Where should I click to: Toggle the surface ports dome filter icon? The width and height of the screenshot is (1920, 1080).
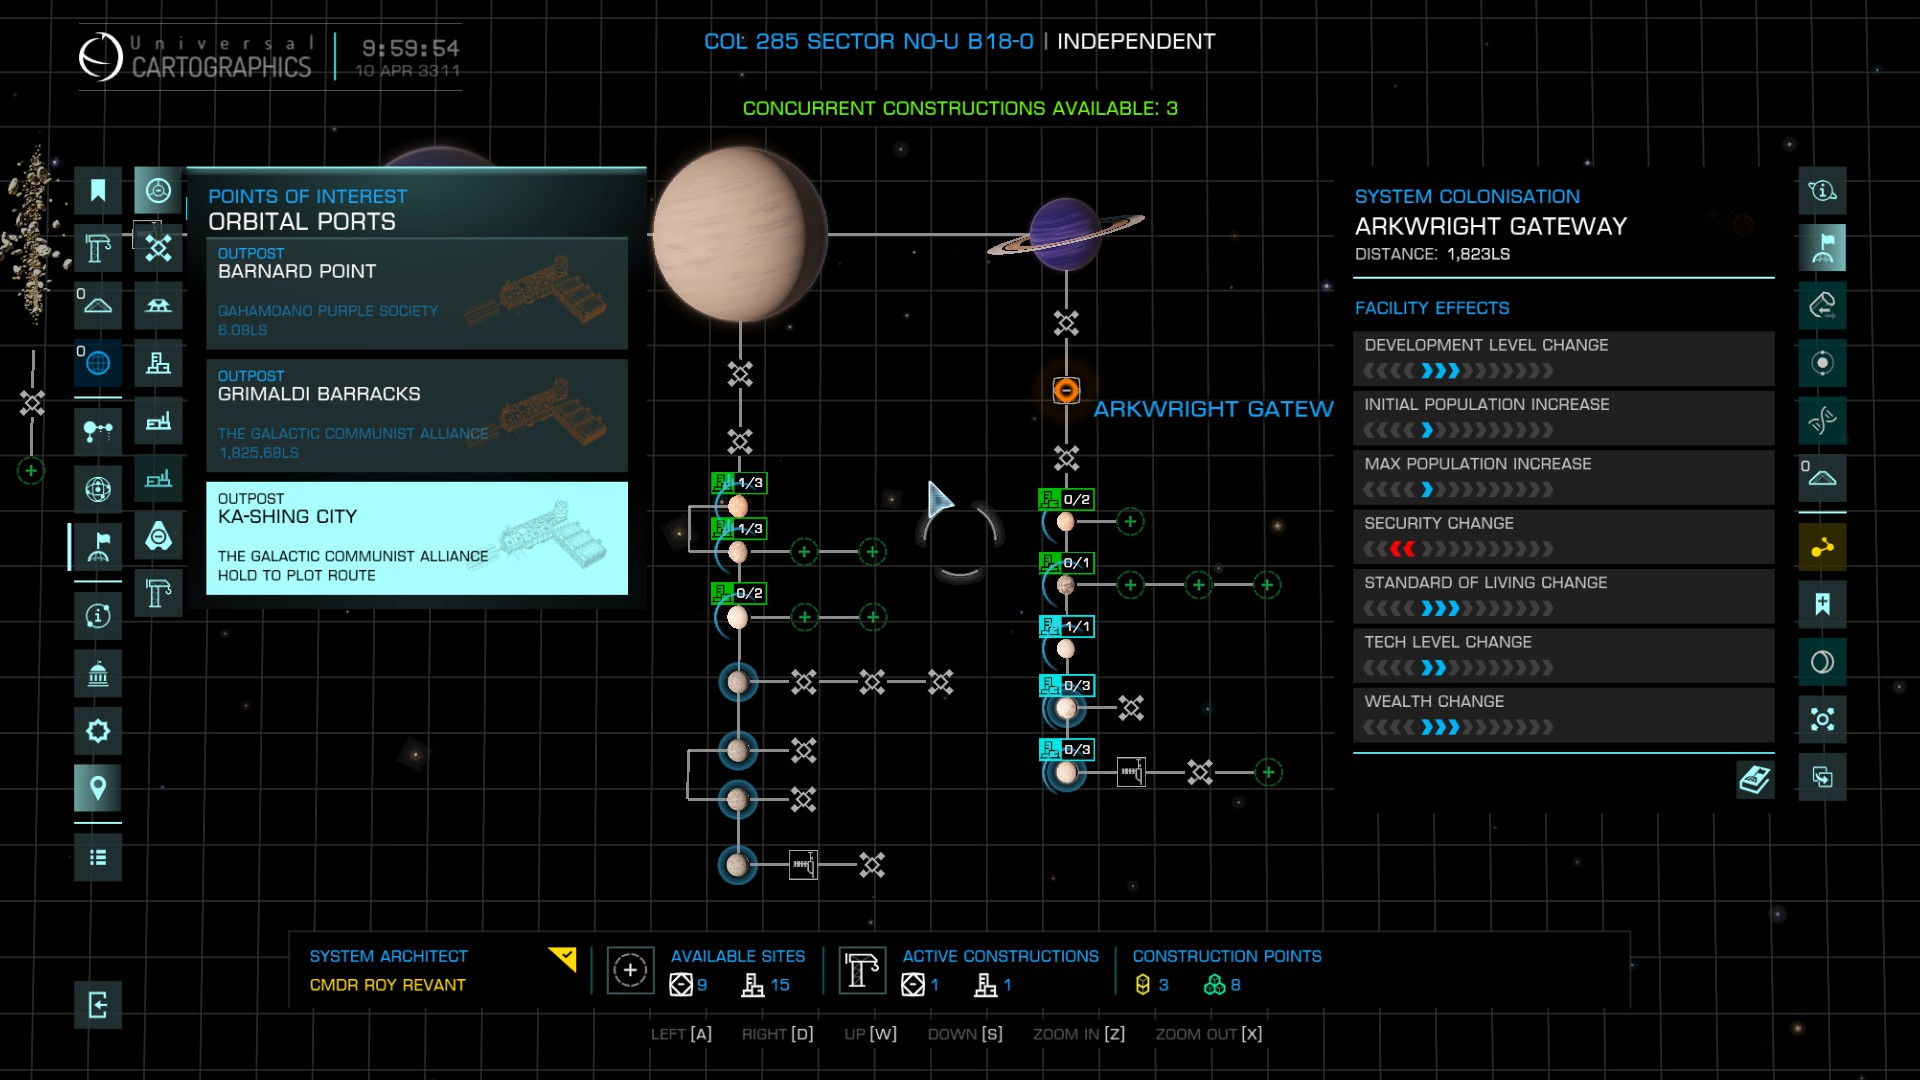(158, 305)
